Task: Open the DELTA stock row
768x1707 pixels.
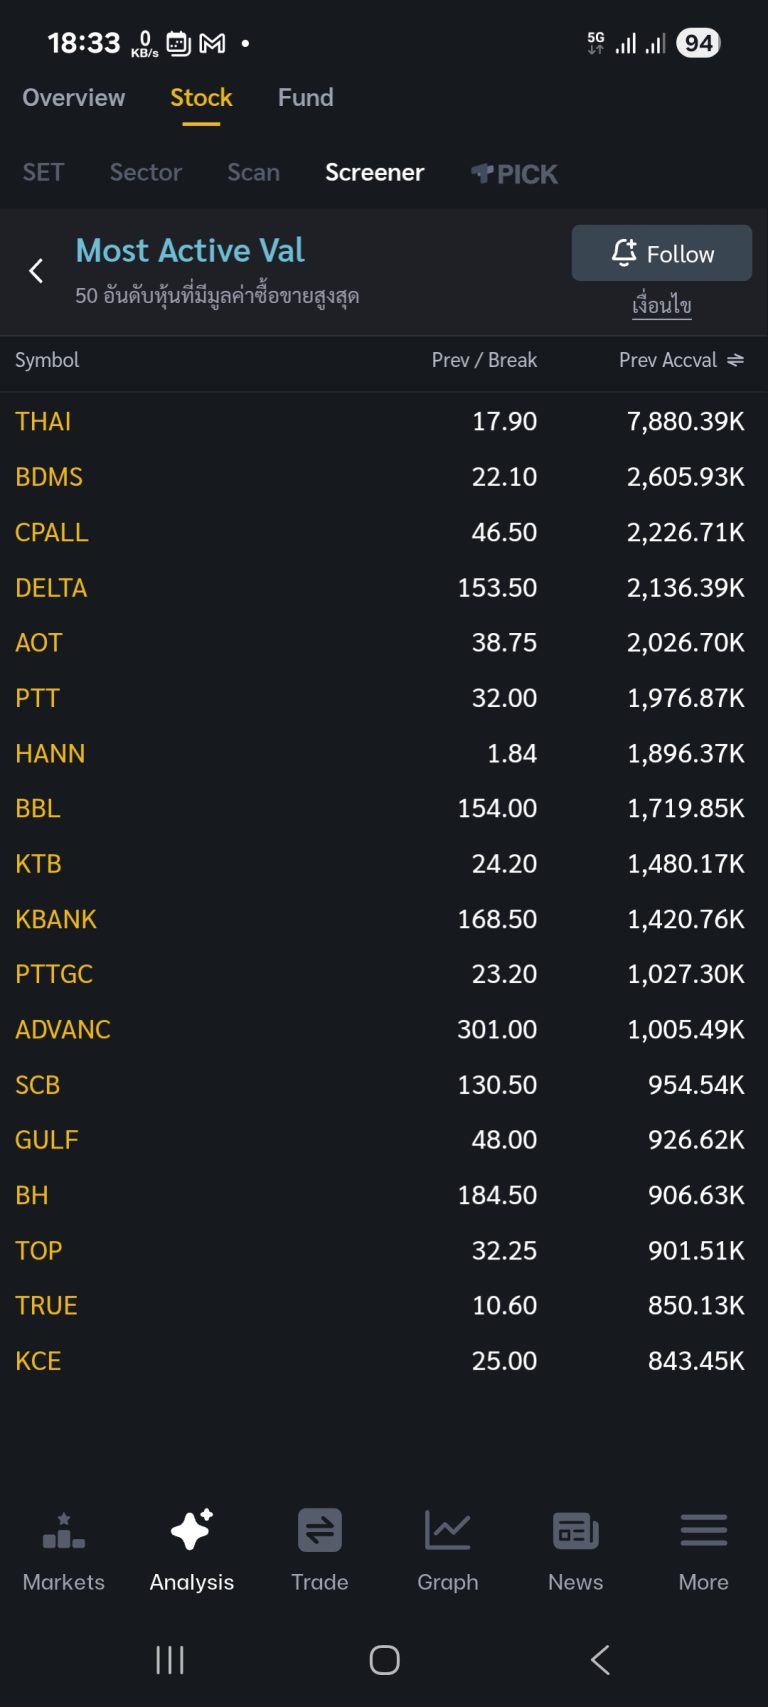Action: coord(51,587)
